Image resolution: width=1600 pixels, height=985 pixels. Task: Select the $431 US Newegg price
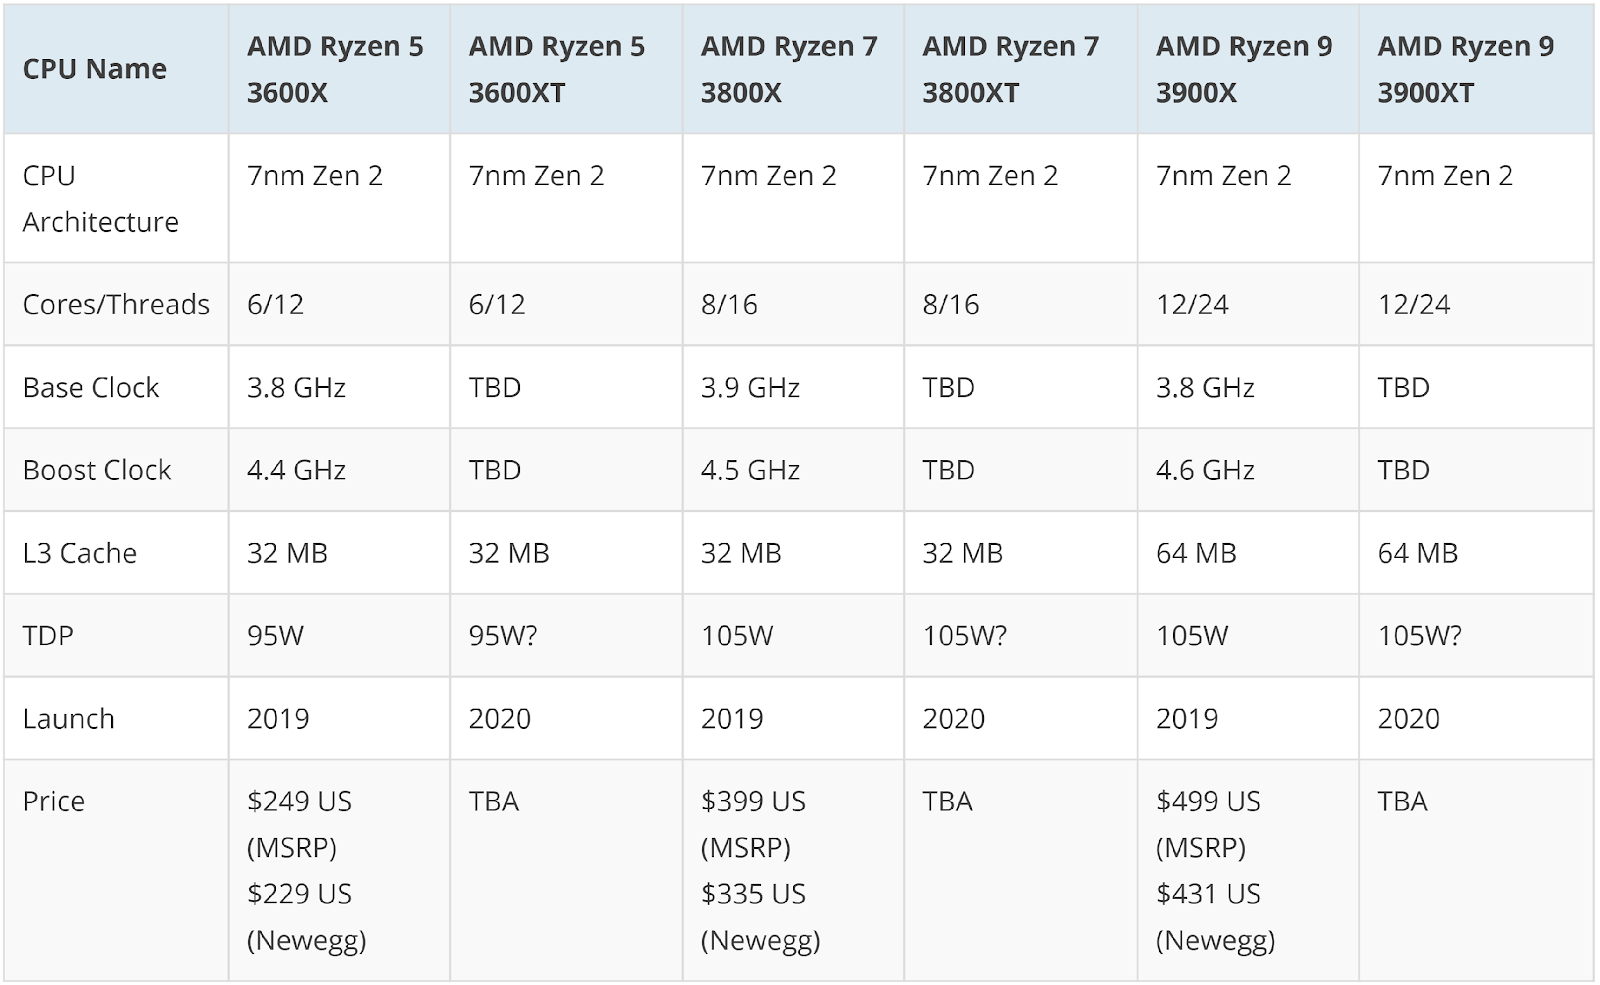coord(1208,894)
